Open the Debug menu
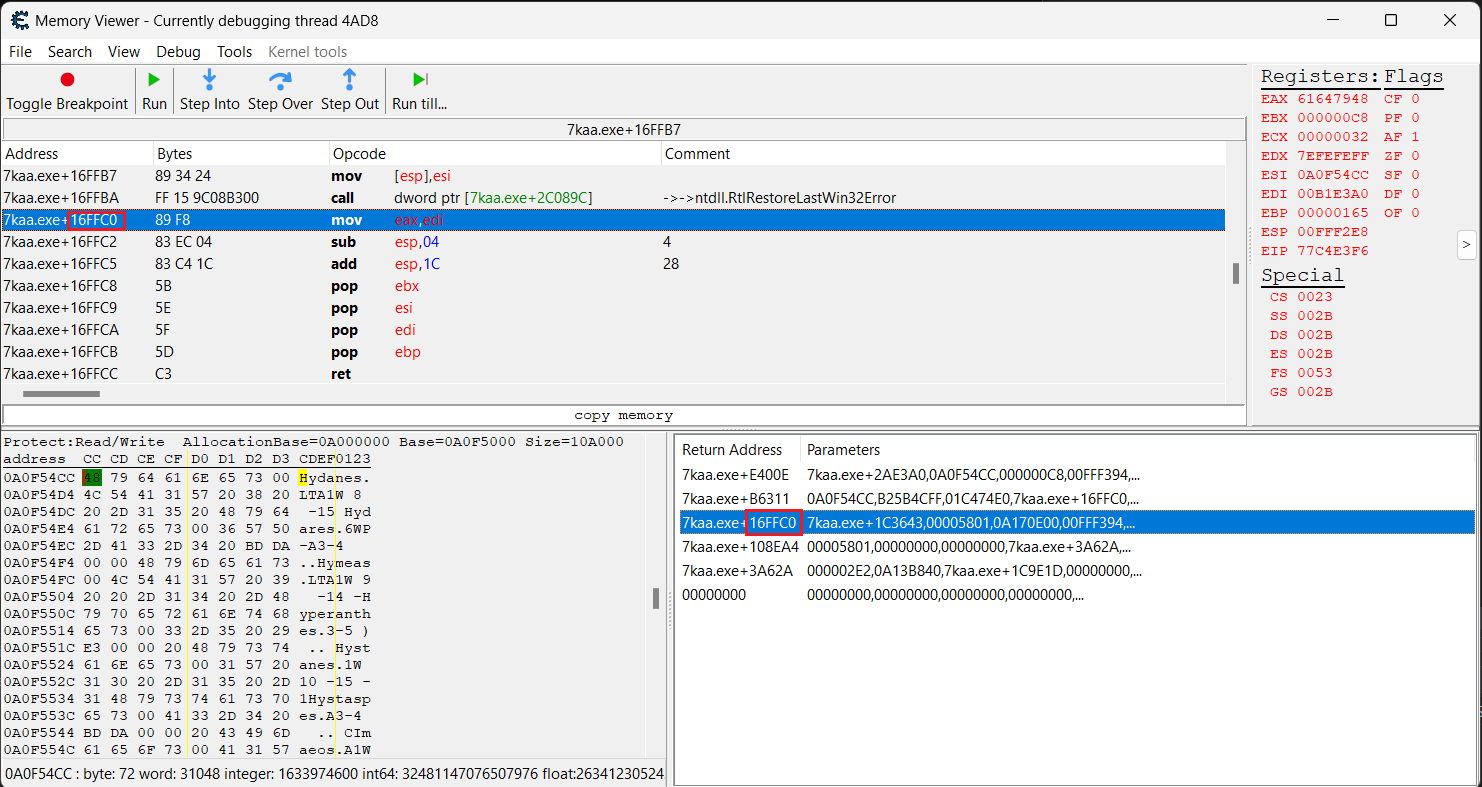This screenshot has width=1482, height=787. [178, 52]
